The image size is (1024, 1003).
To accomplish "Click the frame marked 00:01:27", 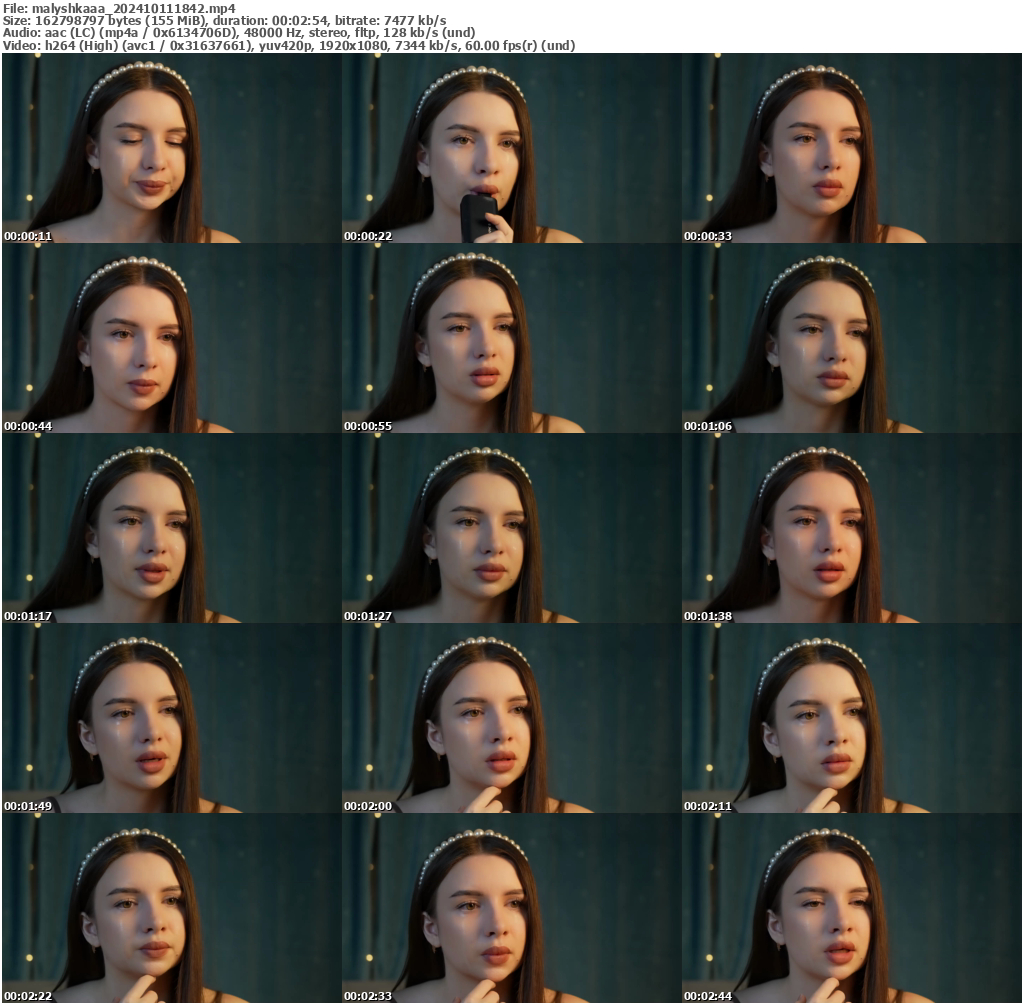I will click(x=511, y=528).
